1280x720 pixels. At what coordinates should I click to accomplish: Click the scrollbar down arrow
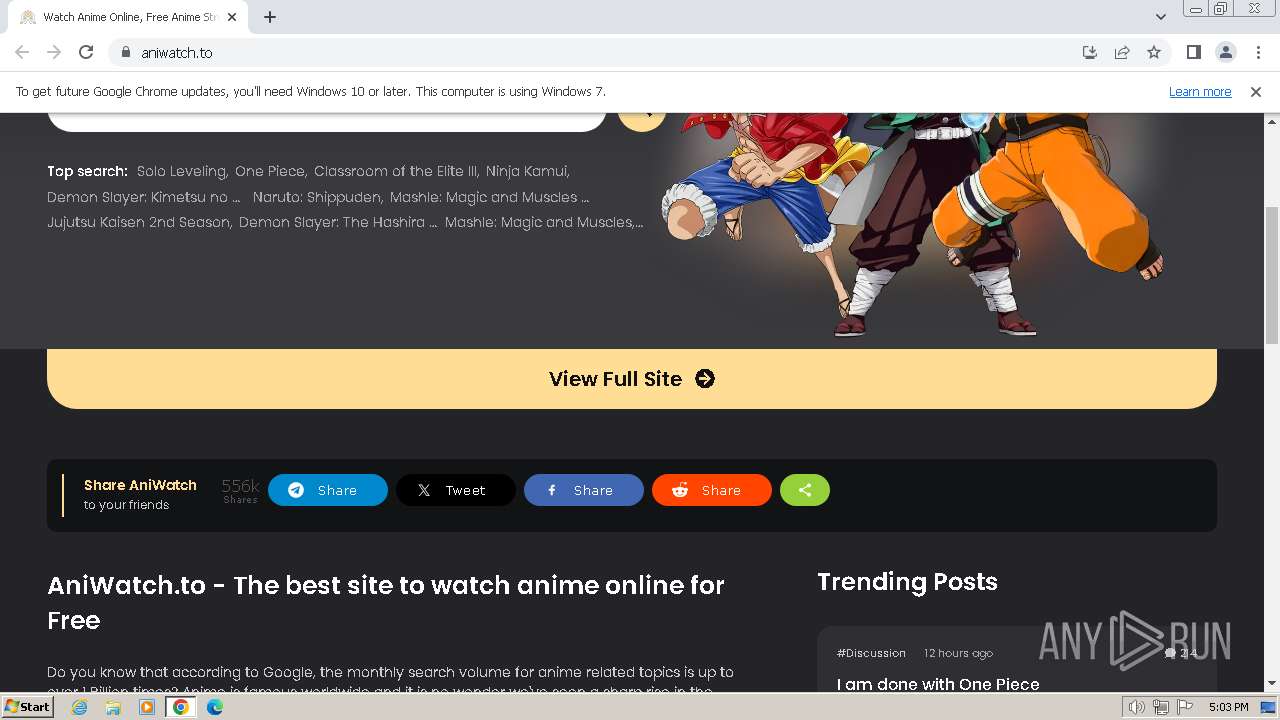coord(1272,684)
